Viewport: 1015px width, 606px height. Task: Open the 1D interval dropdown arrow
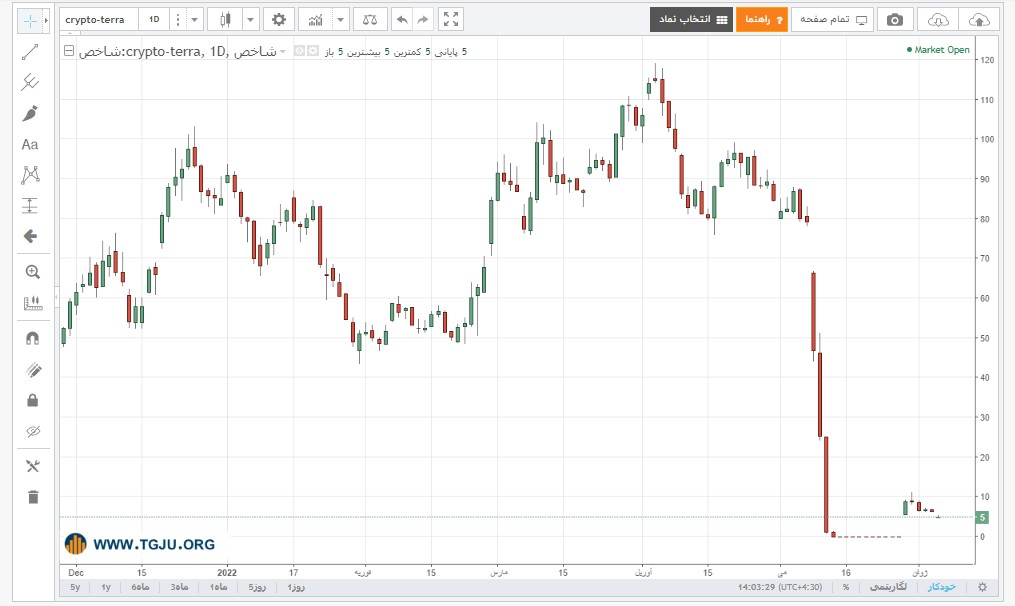point(194,19)
